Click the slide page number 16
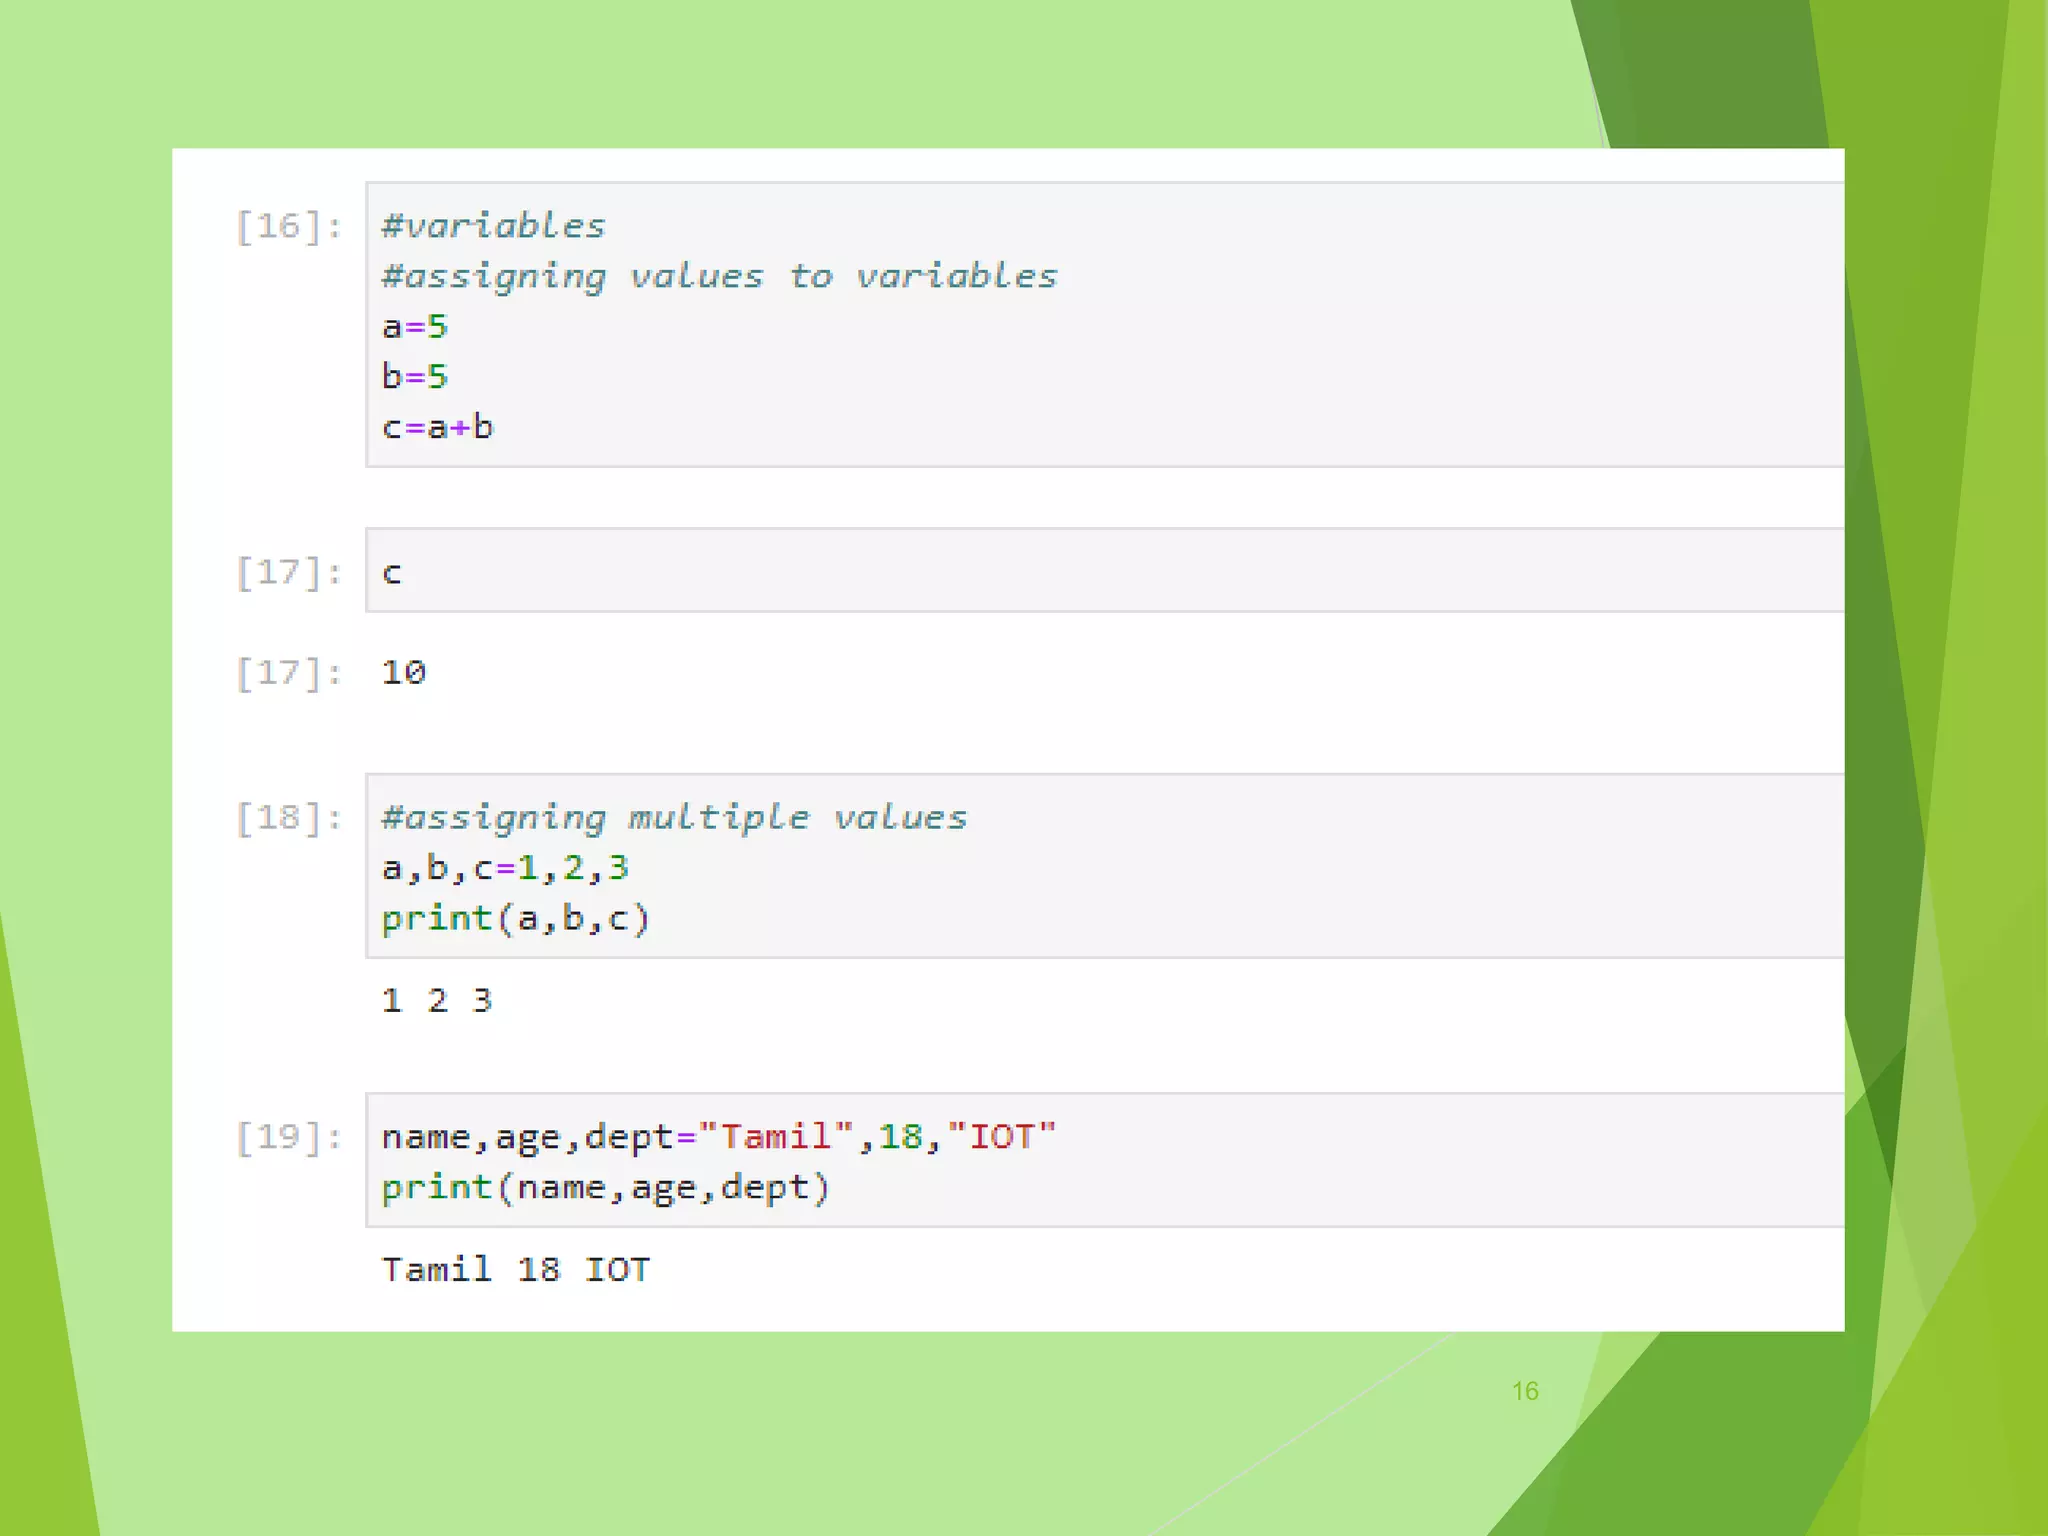This screenshot has width=2048, height=1536. click(1525, 1391)
